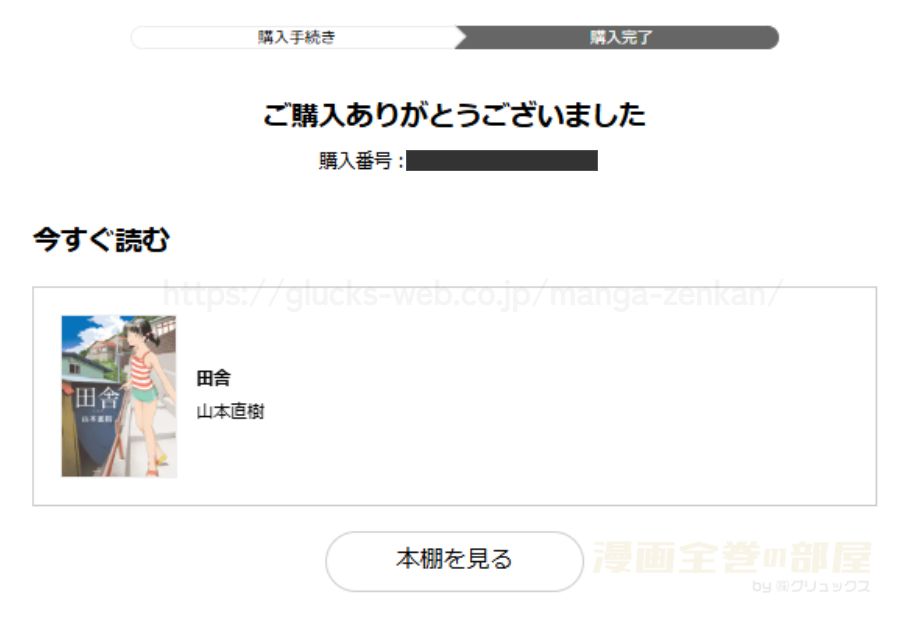The height and width of the screenshot is (619, 901).
Task: Click the blacked-out purchase number bar
Action: coord(502,160)
